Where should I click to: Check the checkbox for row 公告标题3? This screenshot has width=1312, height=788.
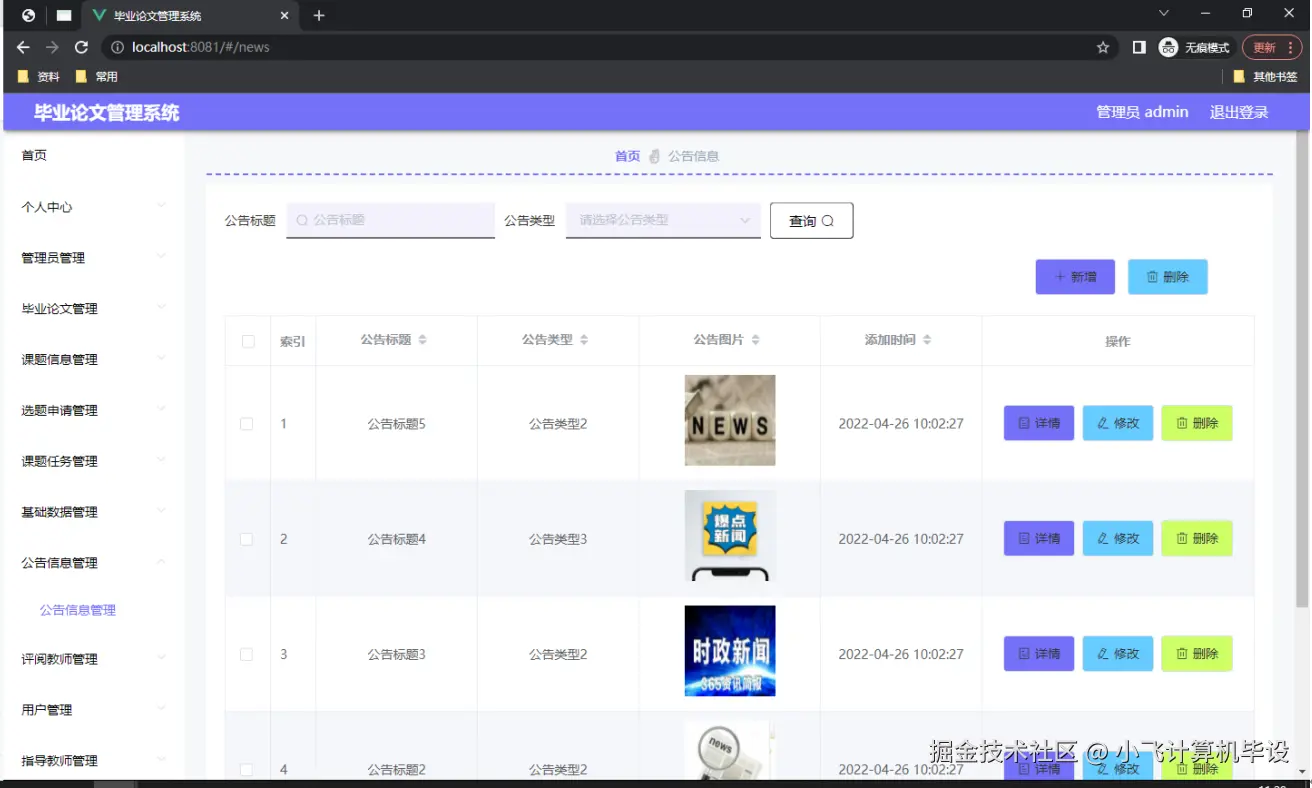[x=247, y=653]
